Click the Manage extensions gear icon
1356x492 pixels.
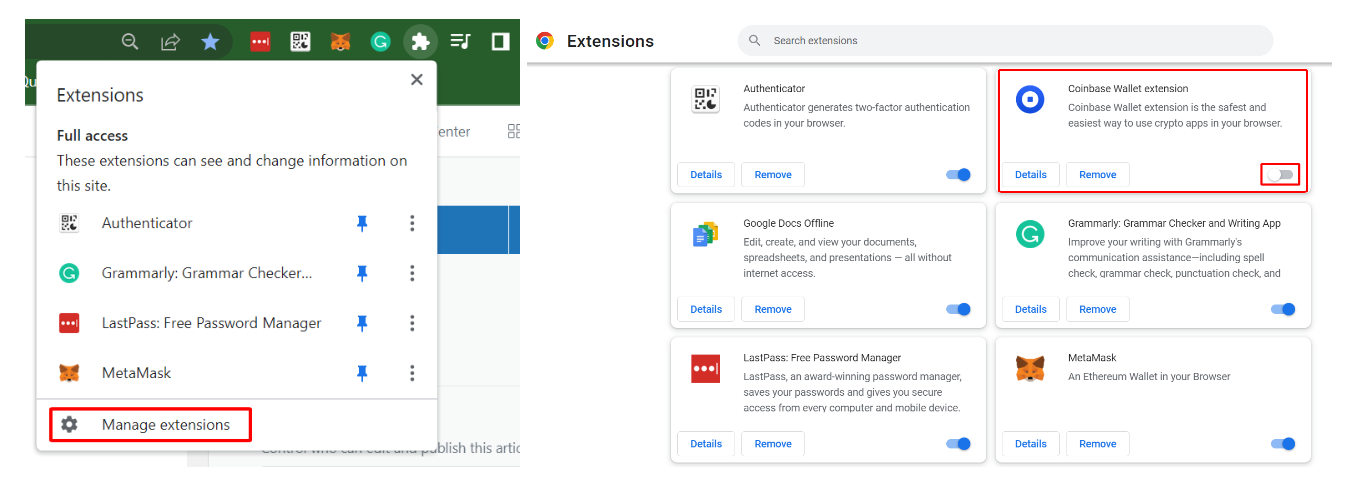[69, 425]
